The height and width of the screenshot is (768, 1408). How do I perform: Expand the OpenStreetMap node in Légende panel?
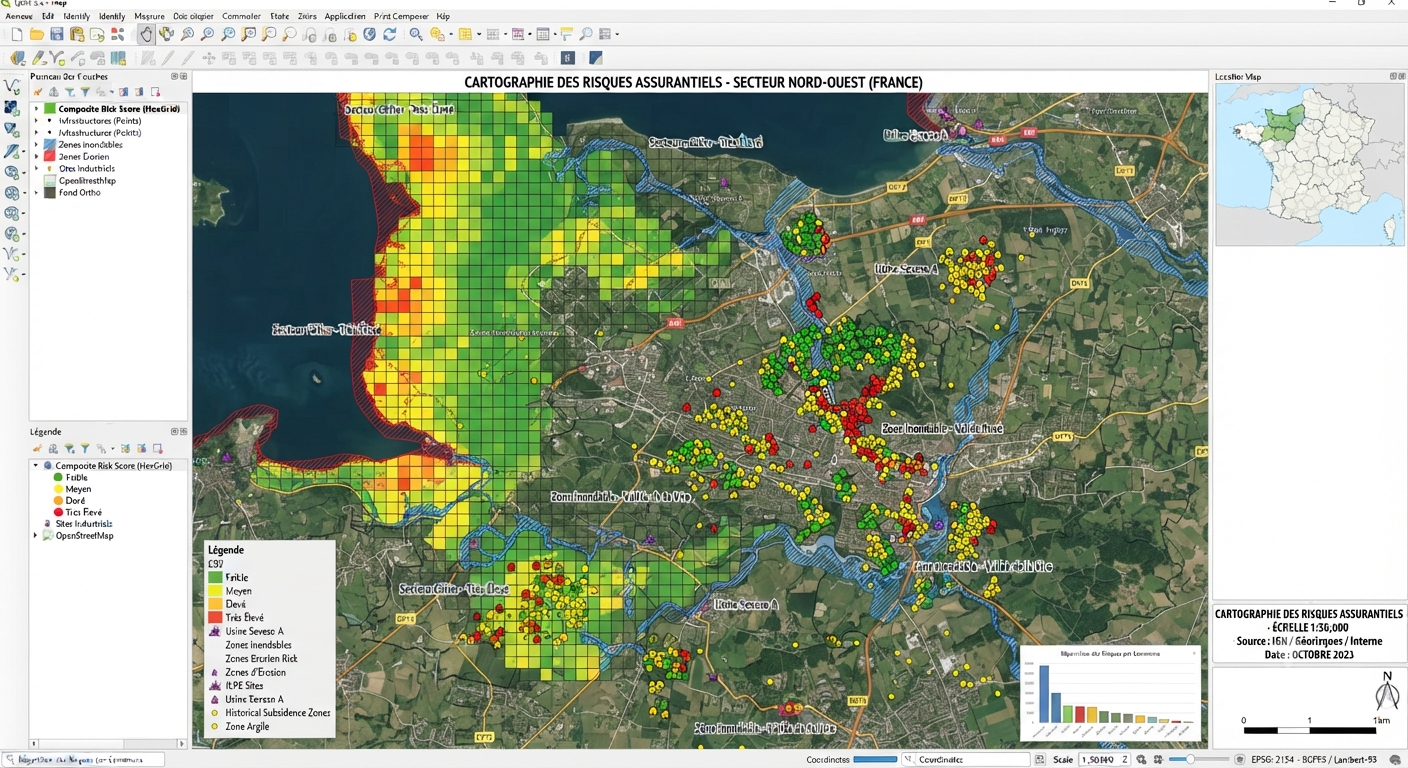point(35,535)
